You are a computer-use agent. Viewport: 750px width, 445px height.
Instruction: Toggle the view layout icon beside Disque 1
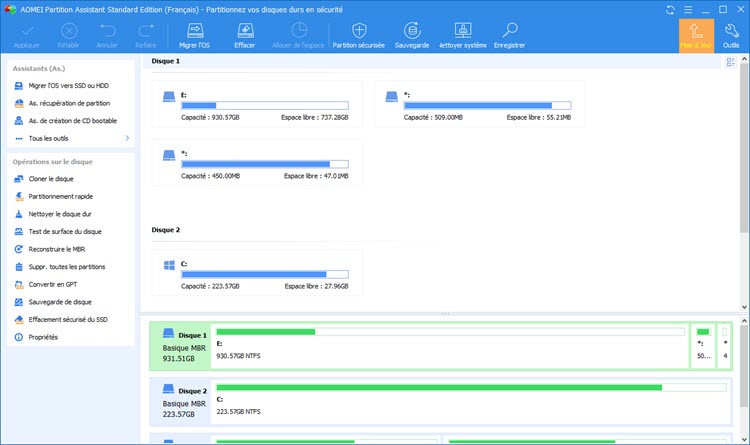click(730, 62)
